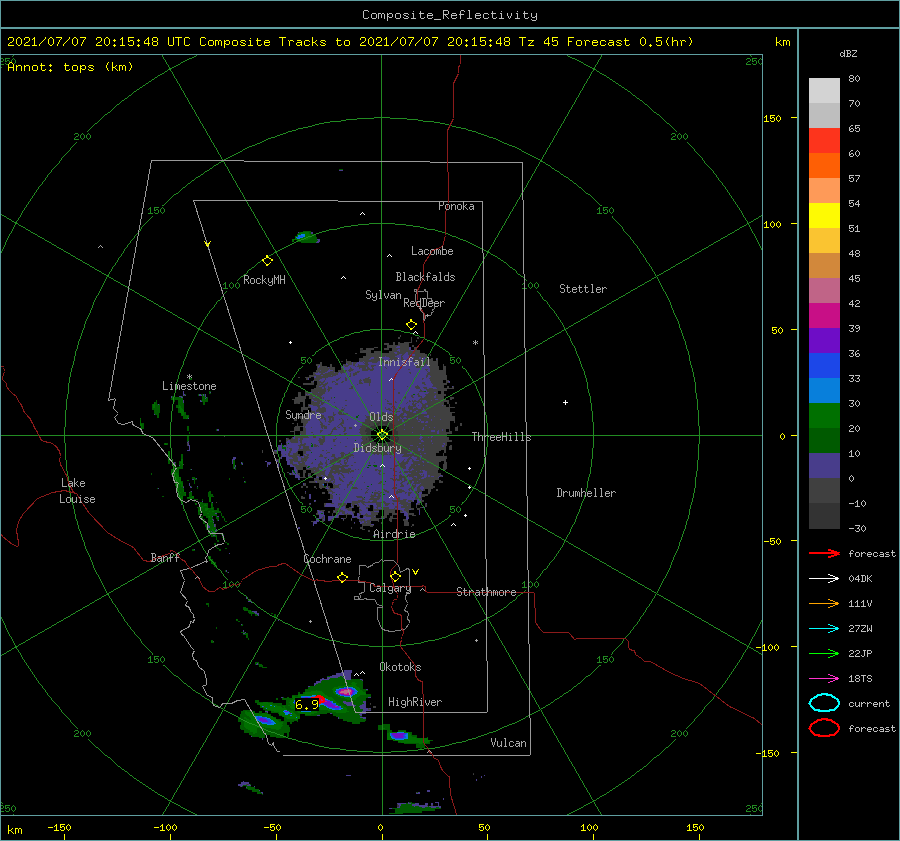Click the Strathmore label
Screen dimensions: 900x841
[x=486, y=592]
